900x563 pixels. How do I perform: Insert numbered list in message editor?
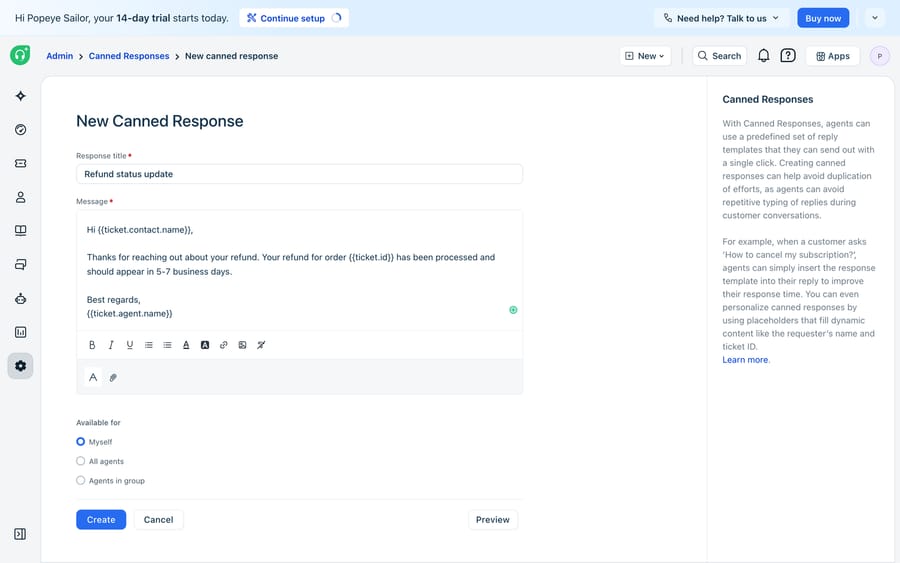click(168, 345)
